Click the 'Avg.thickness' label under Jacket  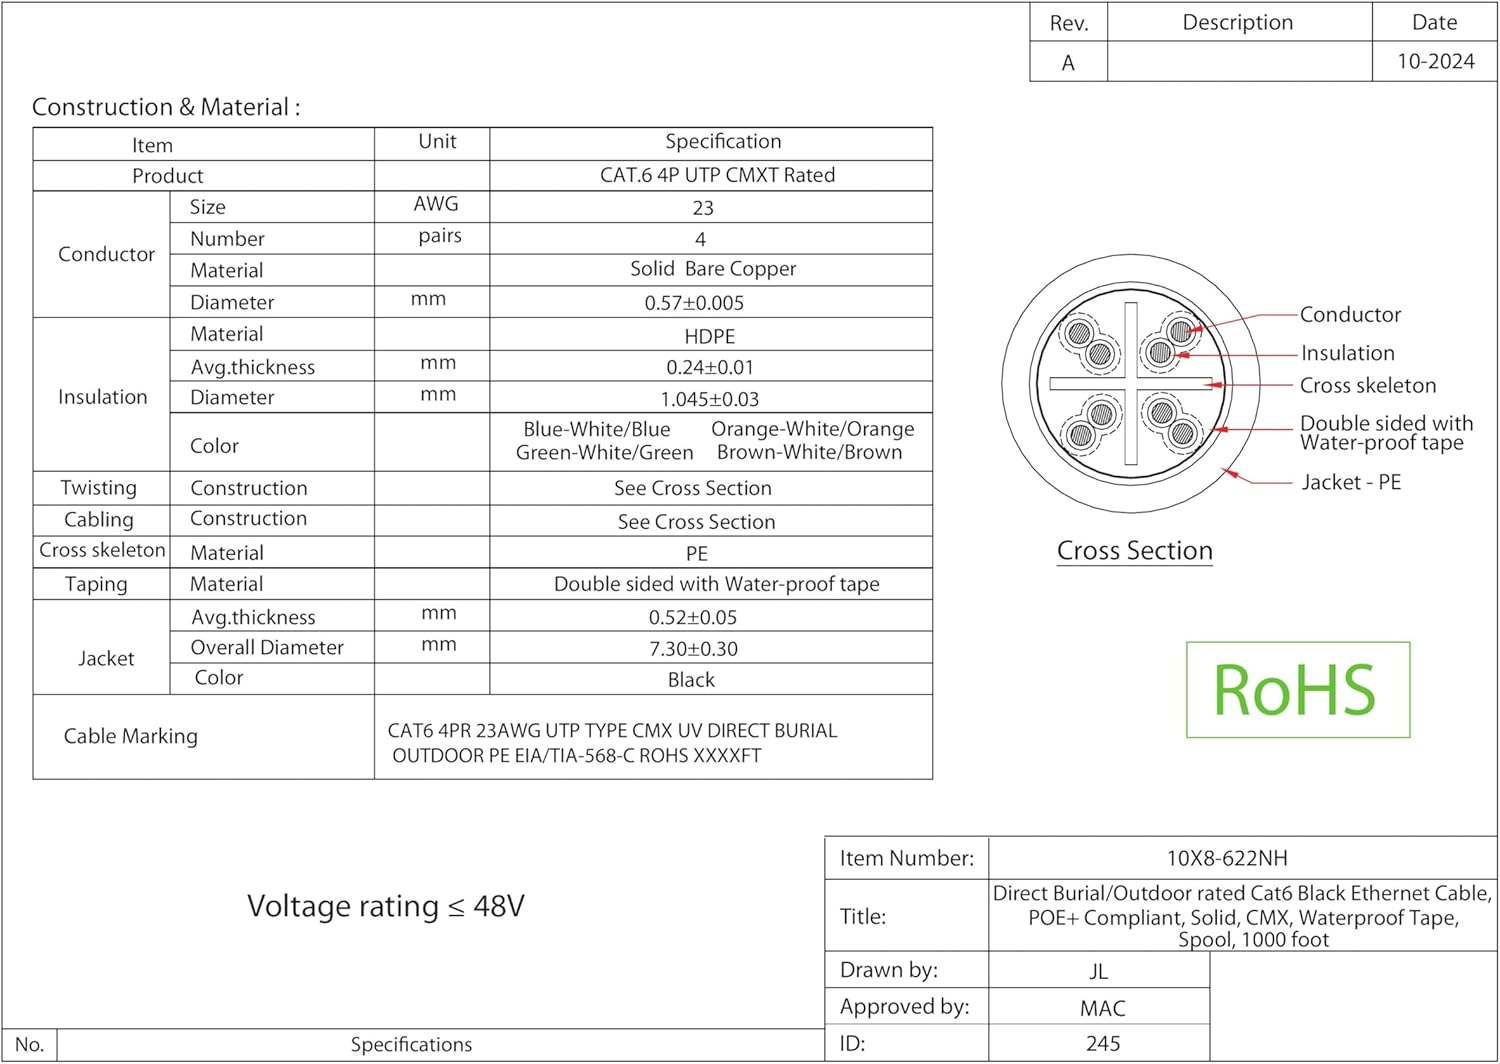(253, 618)
